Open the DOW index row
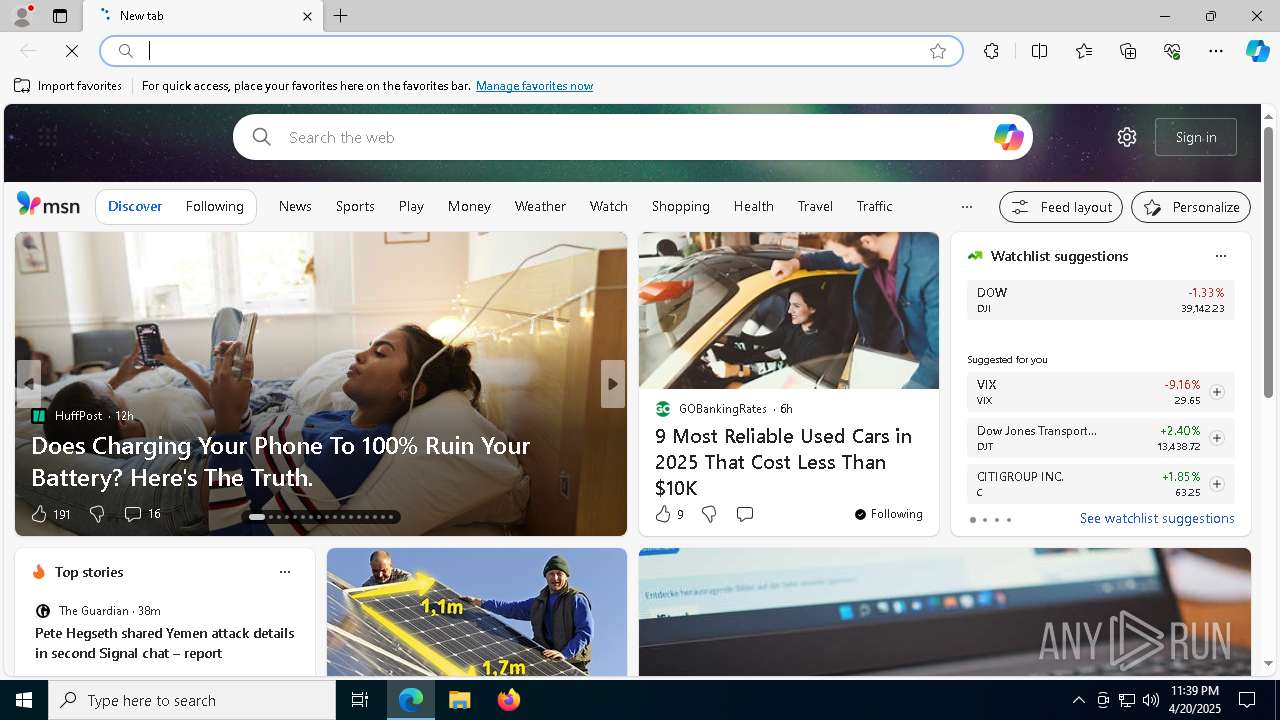 1100,300
